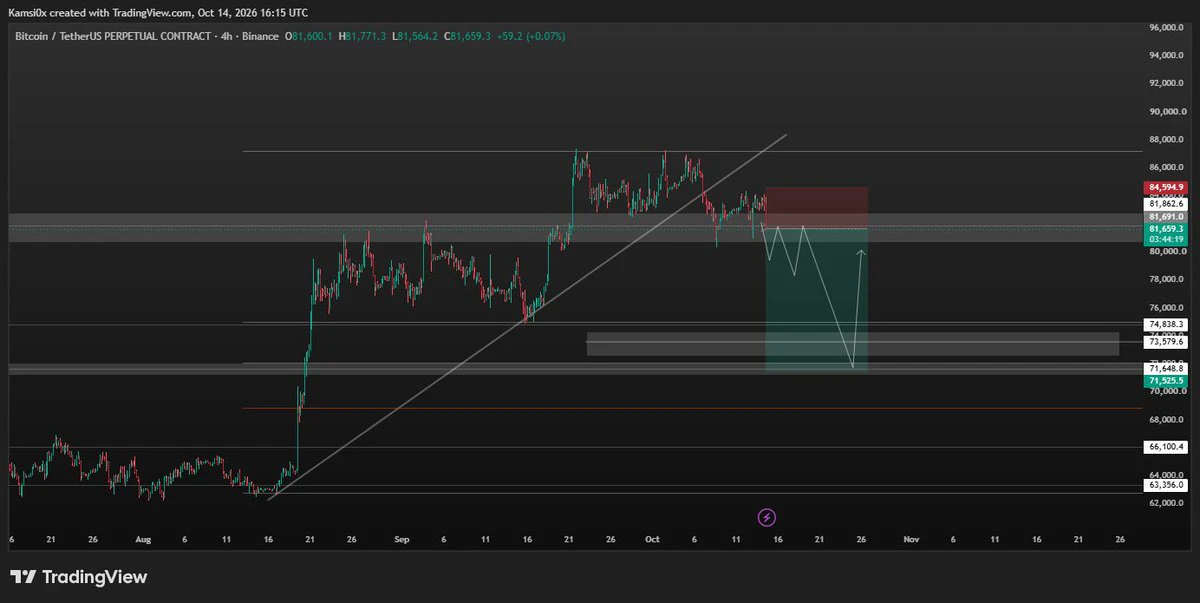Select the green profit zone of the short position

click(x=816, y=300)
